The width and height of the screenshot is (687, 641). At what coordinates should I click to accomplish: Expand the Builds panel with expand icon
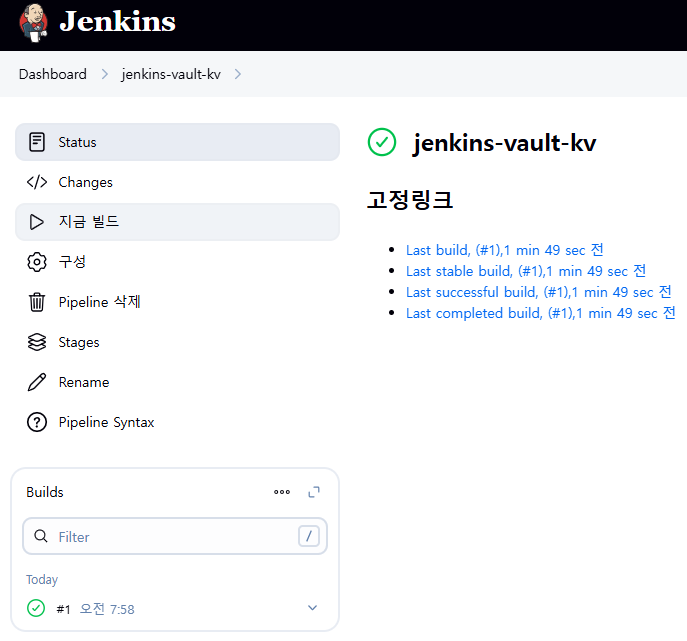pos(314,492)
